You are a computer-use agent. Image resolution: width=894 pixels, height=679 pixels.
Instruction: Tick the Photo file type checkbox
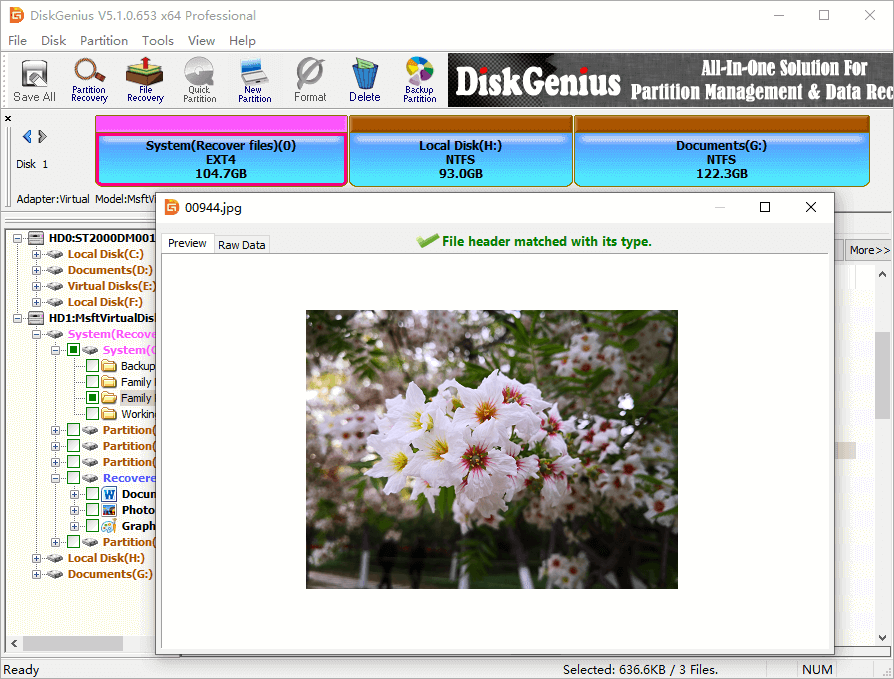pos(93,510)
